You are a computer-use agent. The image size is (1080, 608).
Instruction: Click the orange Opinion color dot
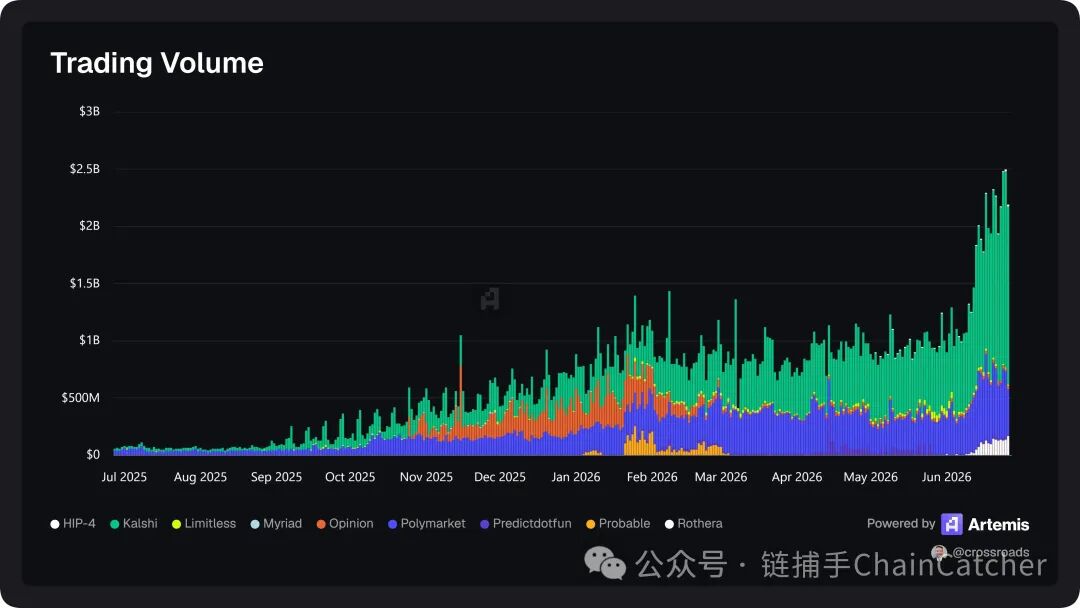pos(321,525)
